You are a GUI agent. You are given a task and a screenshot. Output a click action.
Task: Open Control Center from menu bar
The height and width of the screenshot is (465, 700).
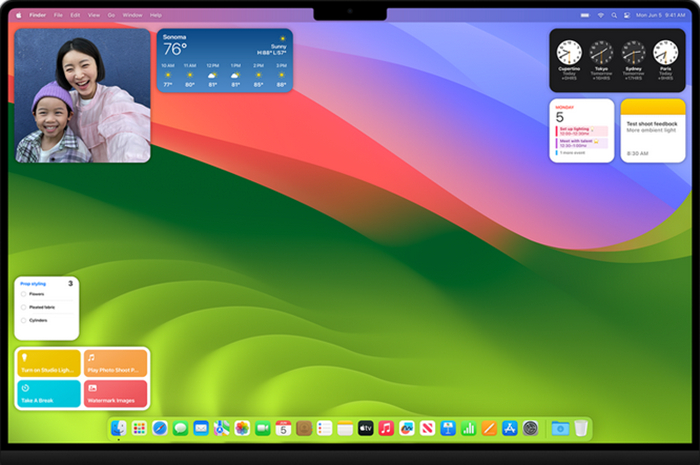point(627,15)
